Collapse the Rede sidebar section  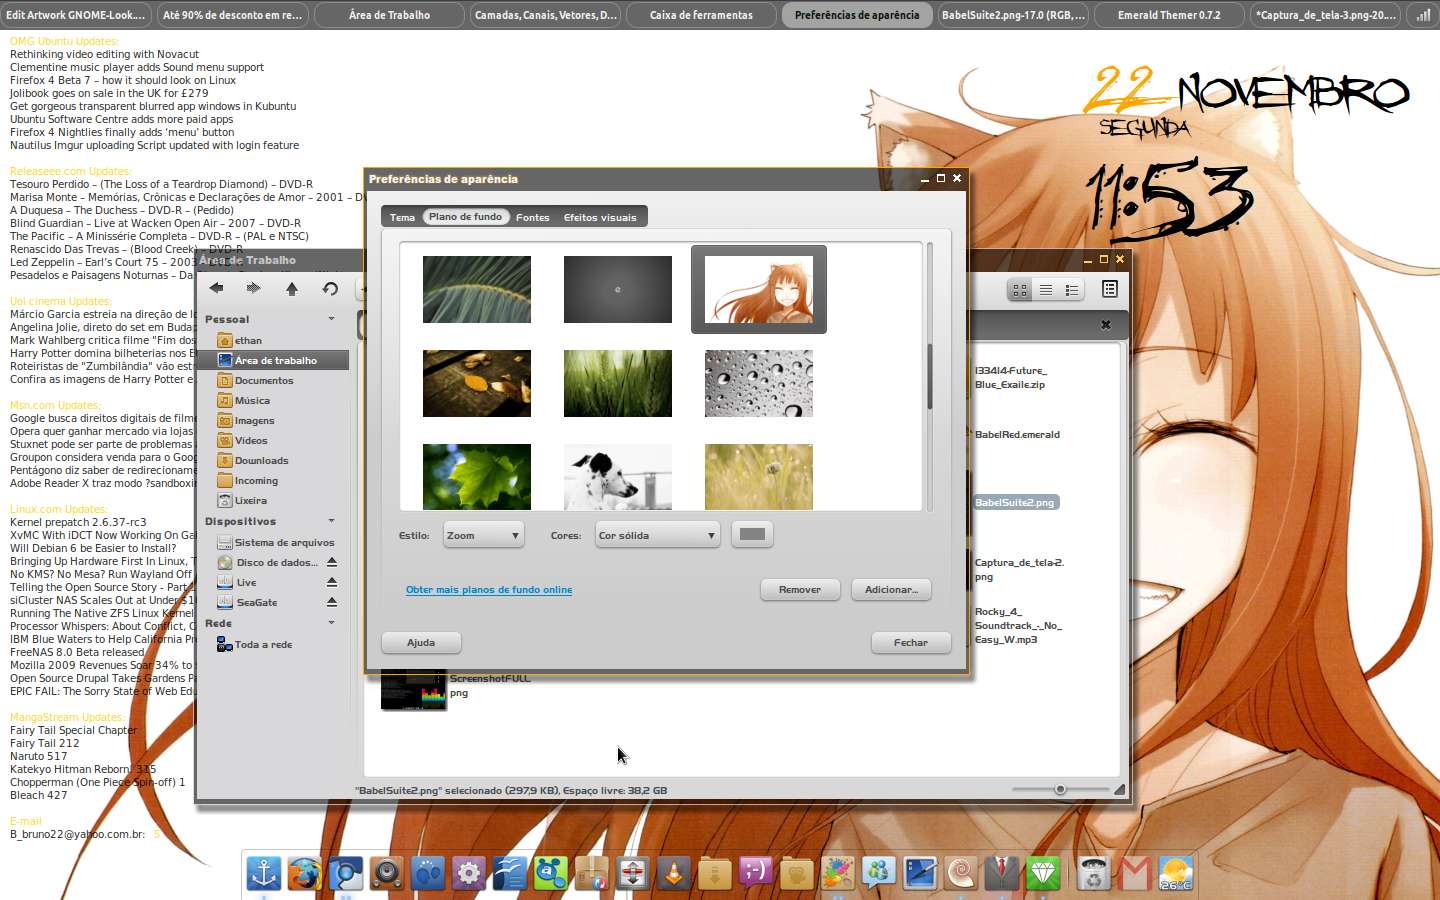point(332,623)
